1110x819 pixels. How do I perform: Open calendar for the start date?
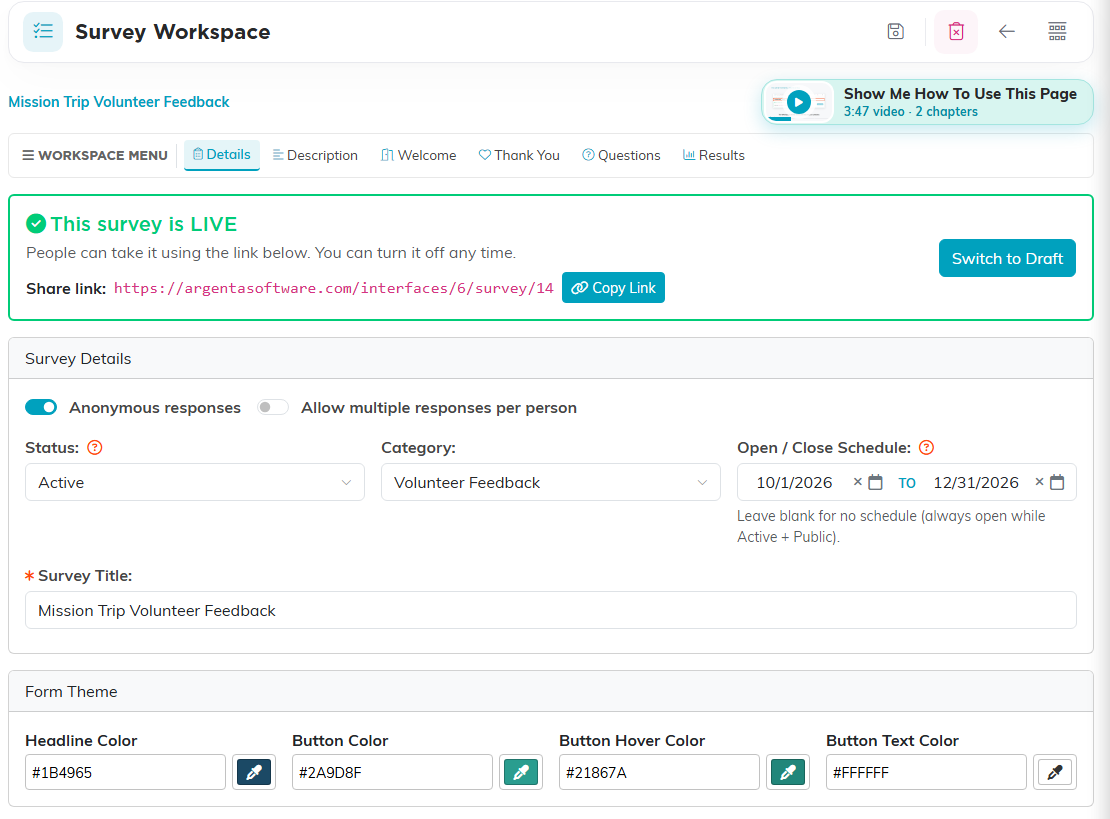coord(876,482)
